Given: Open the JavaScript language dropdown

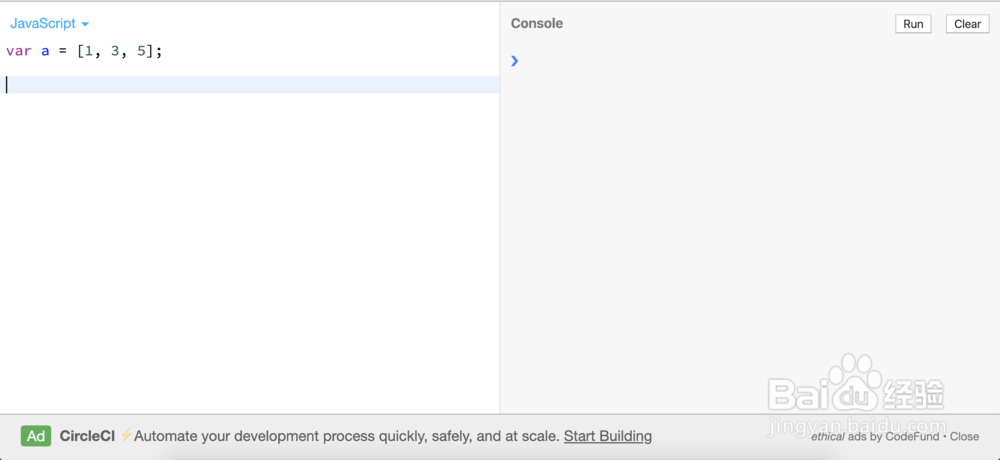Looking at the screenshot, I should [x=44, y=23].
